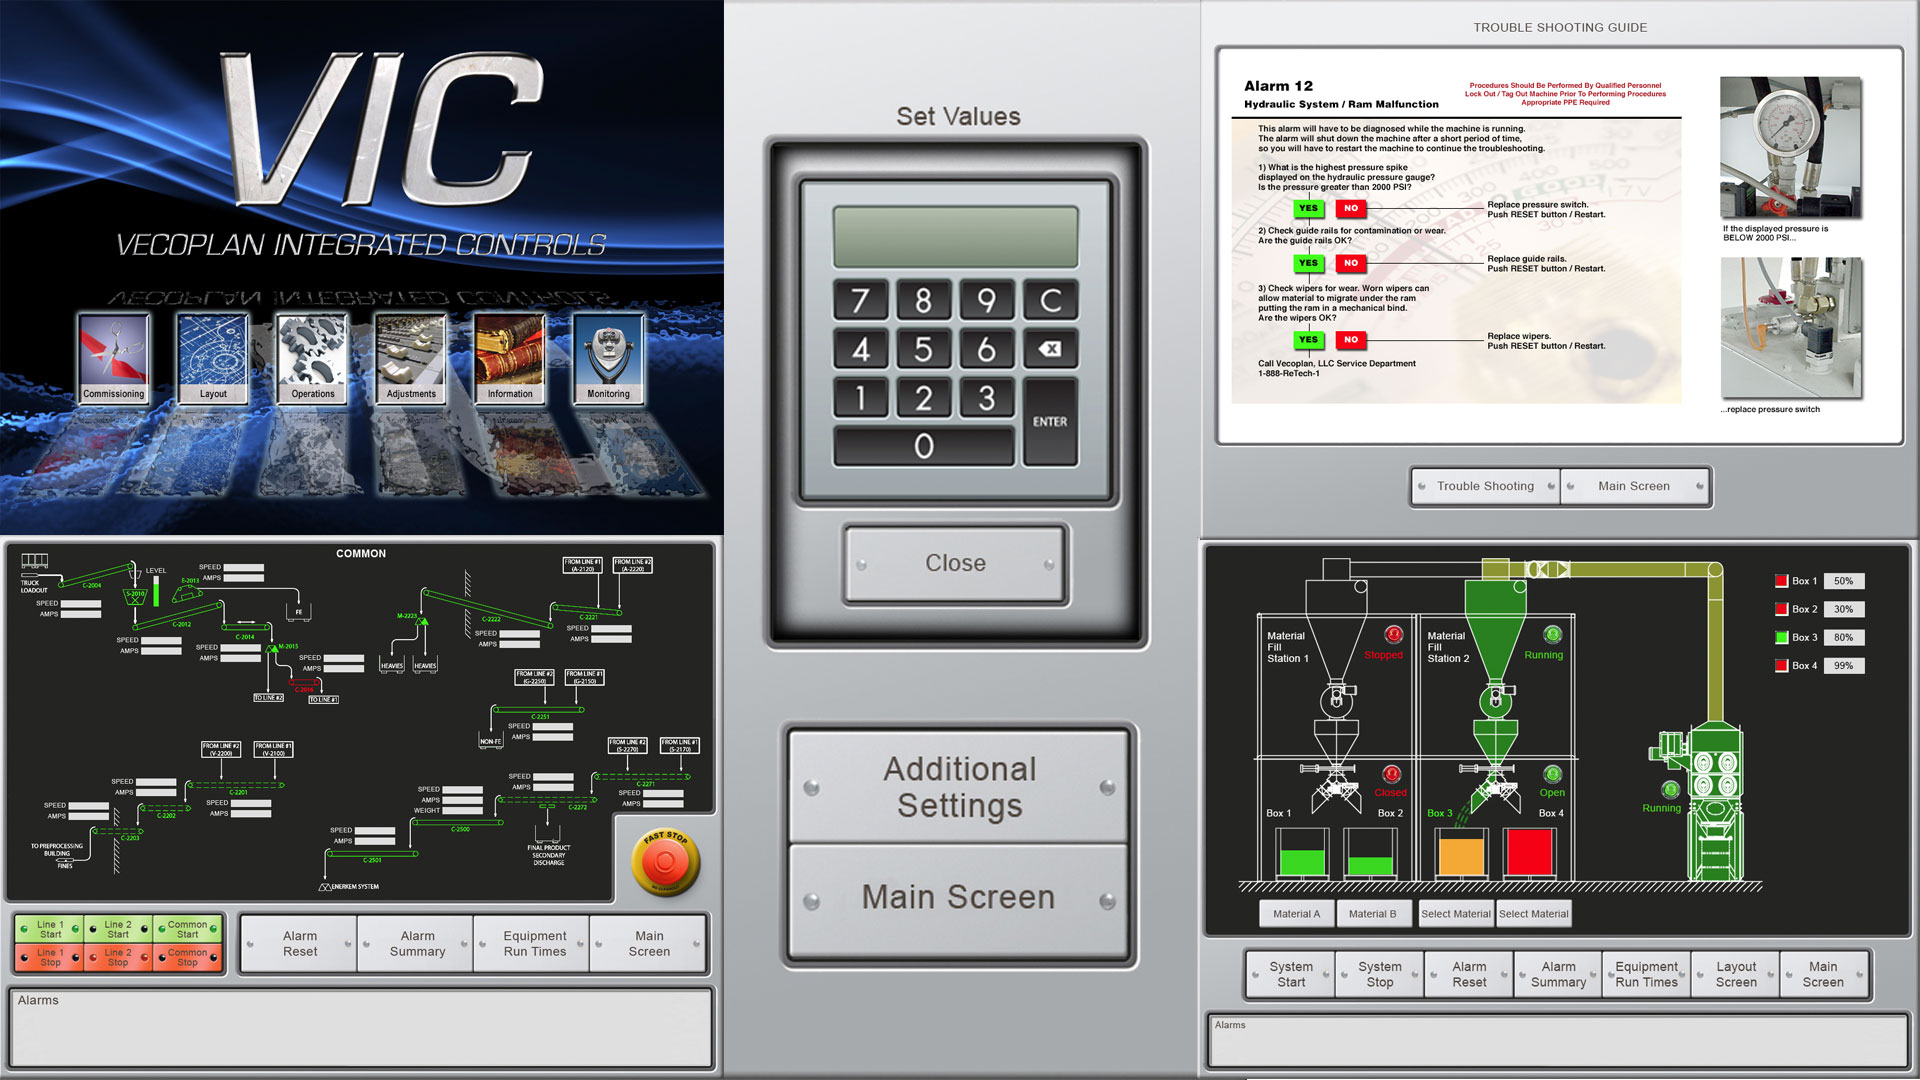Screen dimensions: 1920x1080
Task: Select the Layout icon in VIC menu
Action: (x=214, y=356)
